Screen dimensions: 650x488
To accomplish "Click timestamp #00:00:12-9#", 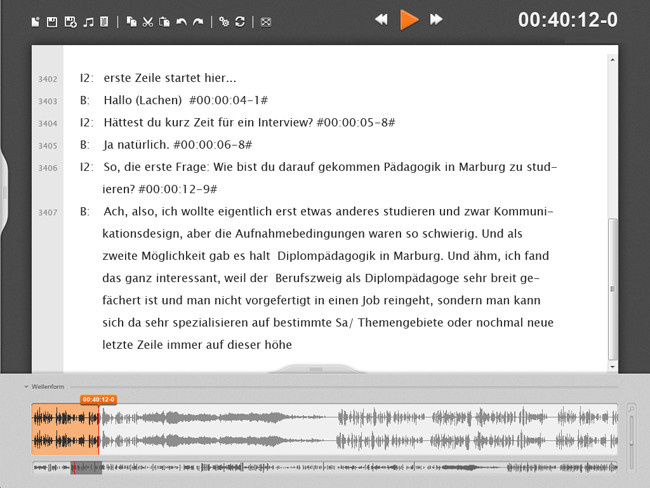I will click(178, 189).
